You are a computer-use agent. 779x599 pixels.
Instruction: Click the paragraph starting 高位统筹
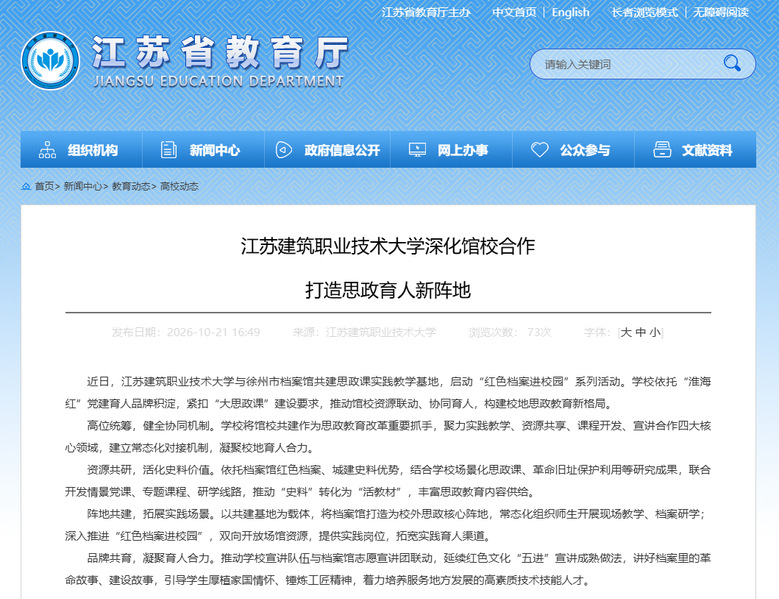[x=388, y=437]
